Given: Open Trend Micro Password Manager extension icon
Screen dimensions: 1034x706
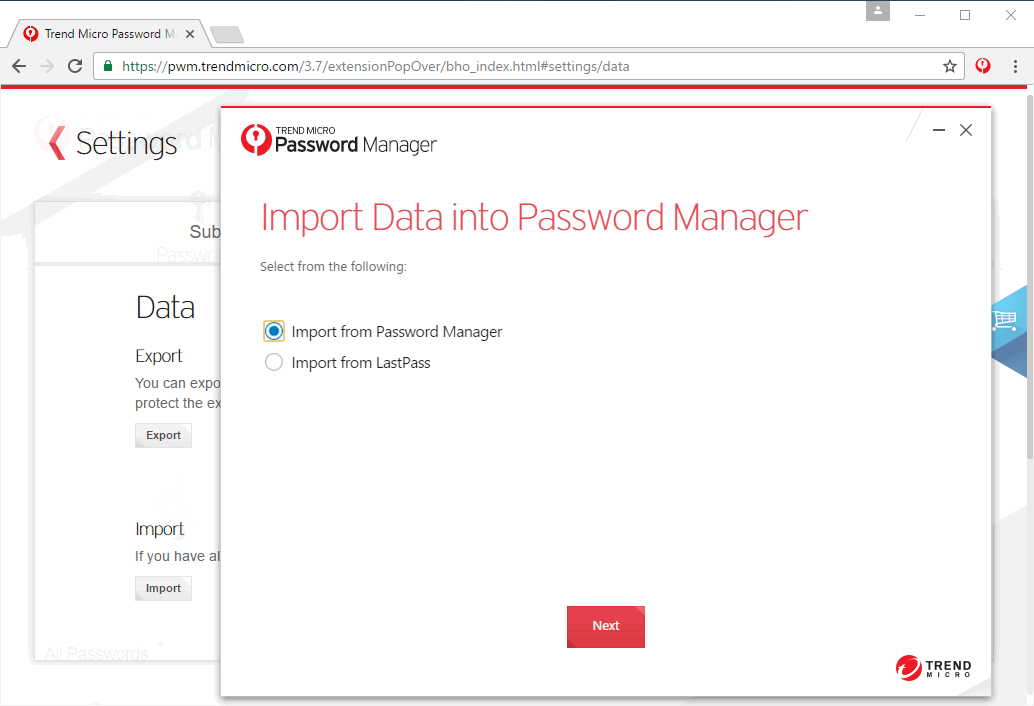Looking at the screenshot, I should (984, 66).
